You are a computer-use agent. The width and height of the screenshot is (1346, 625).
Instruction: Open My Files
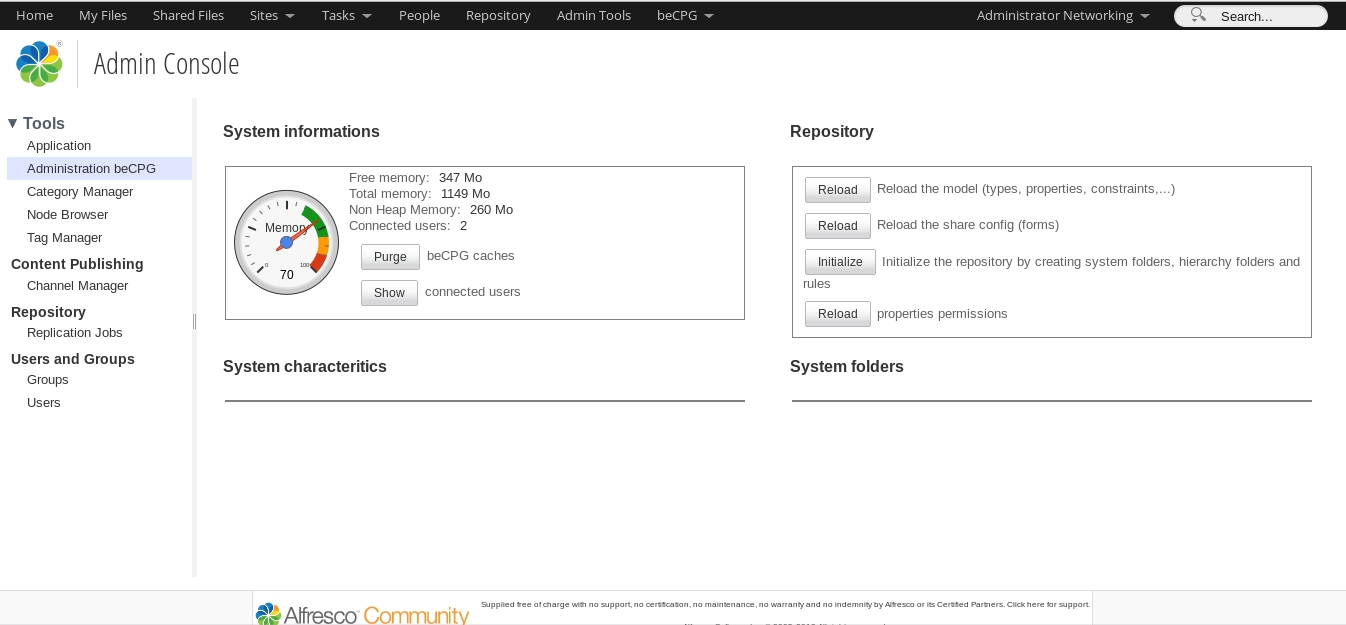pos(103,15)
